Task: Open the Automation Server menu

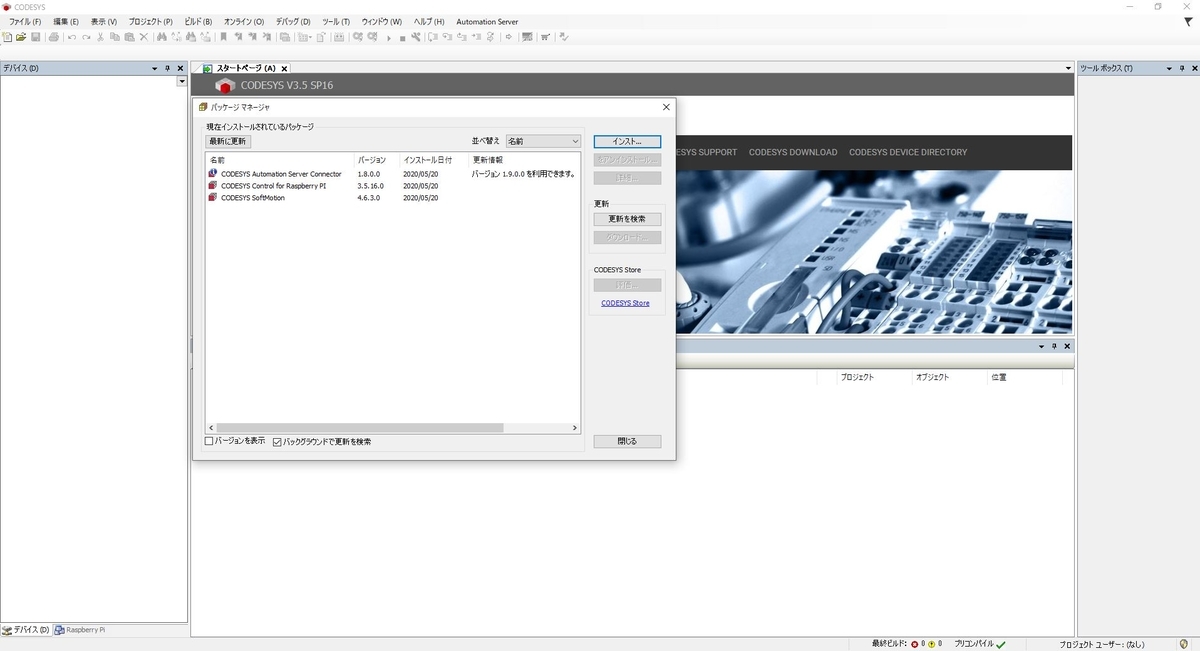Action: (x=487, y=21)
